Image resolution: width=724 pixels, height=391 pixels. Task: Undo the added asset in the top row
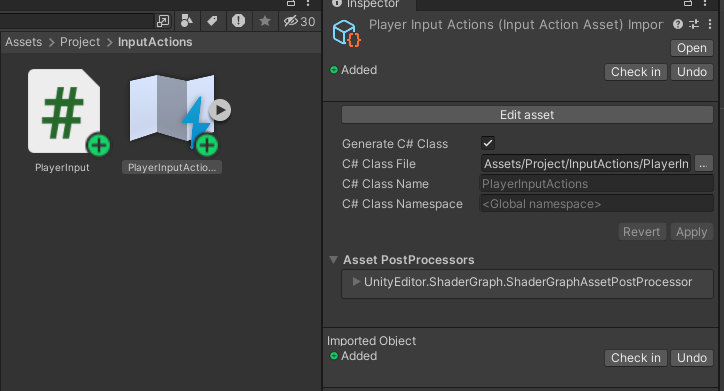pos(692,72)
